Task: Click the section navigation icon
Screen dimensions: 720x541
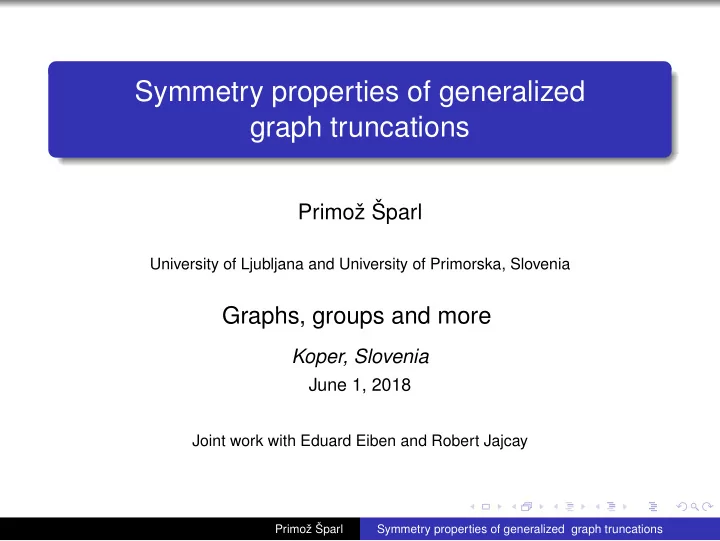Action: [611, 507]
